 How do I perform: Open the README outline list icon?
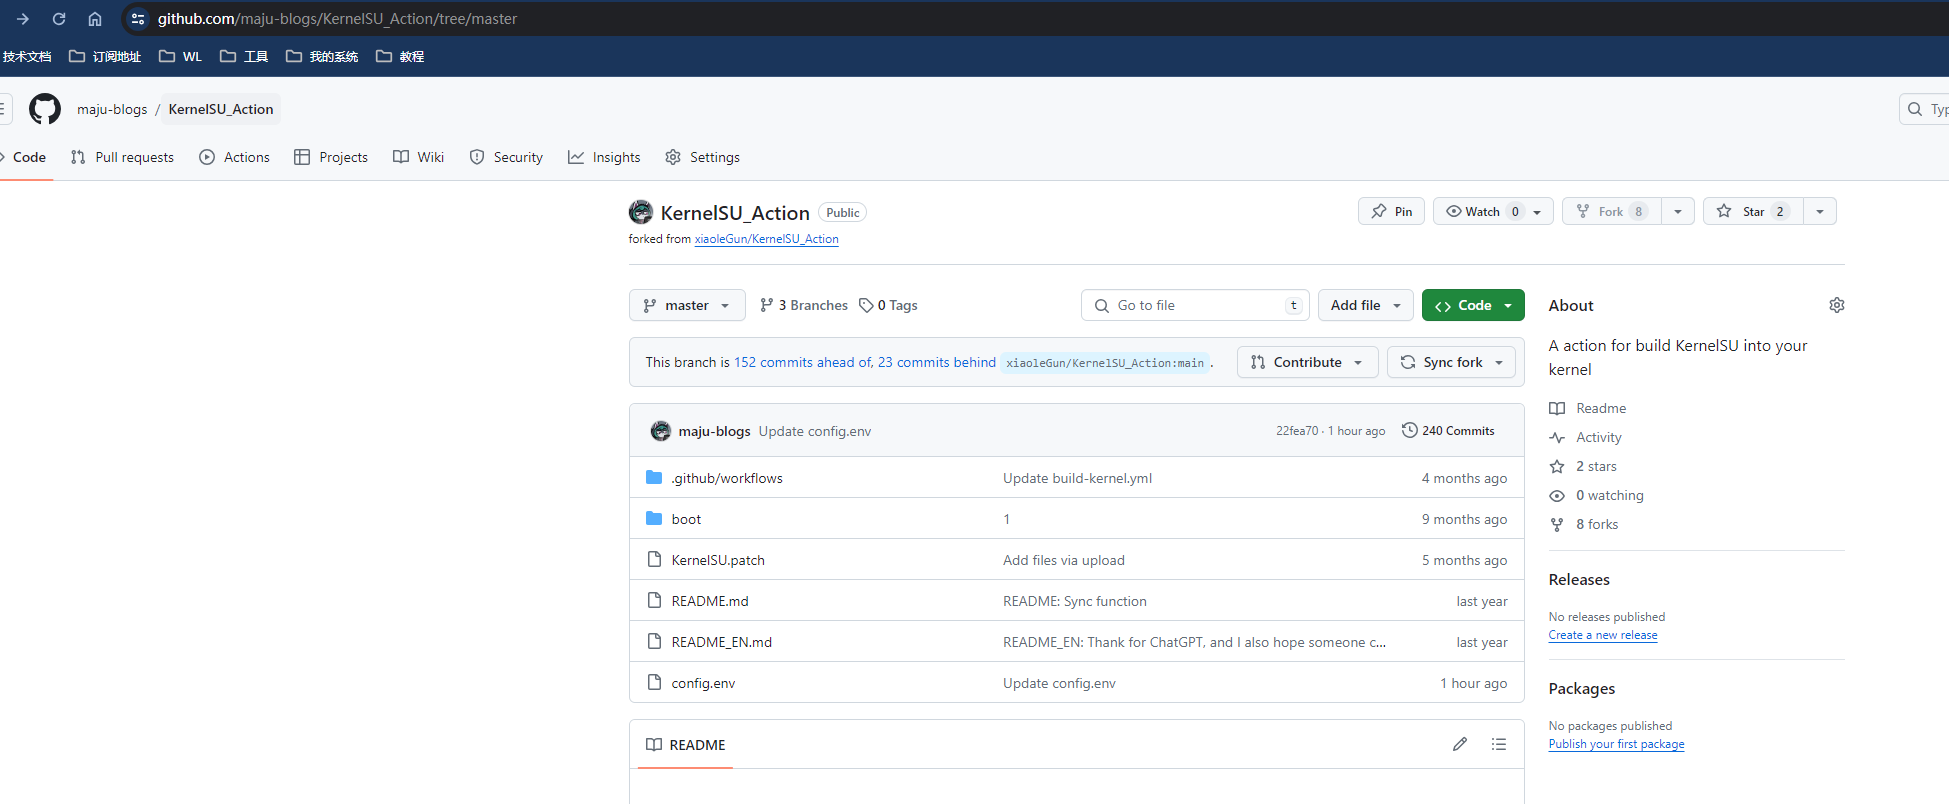coord(1498,744)
